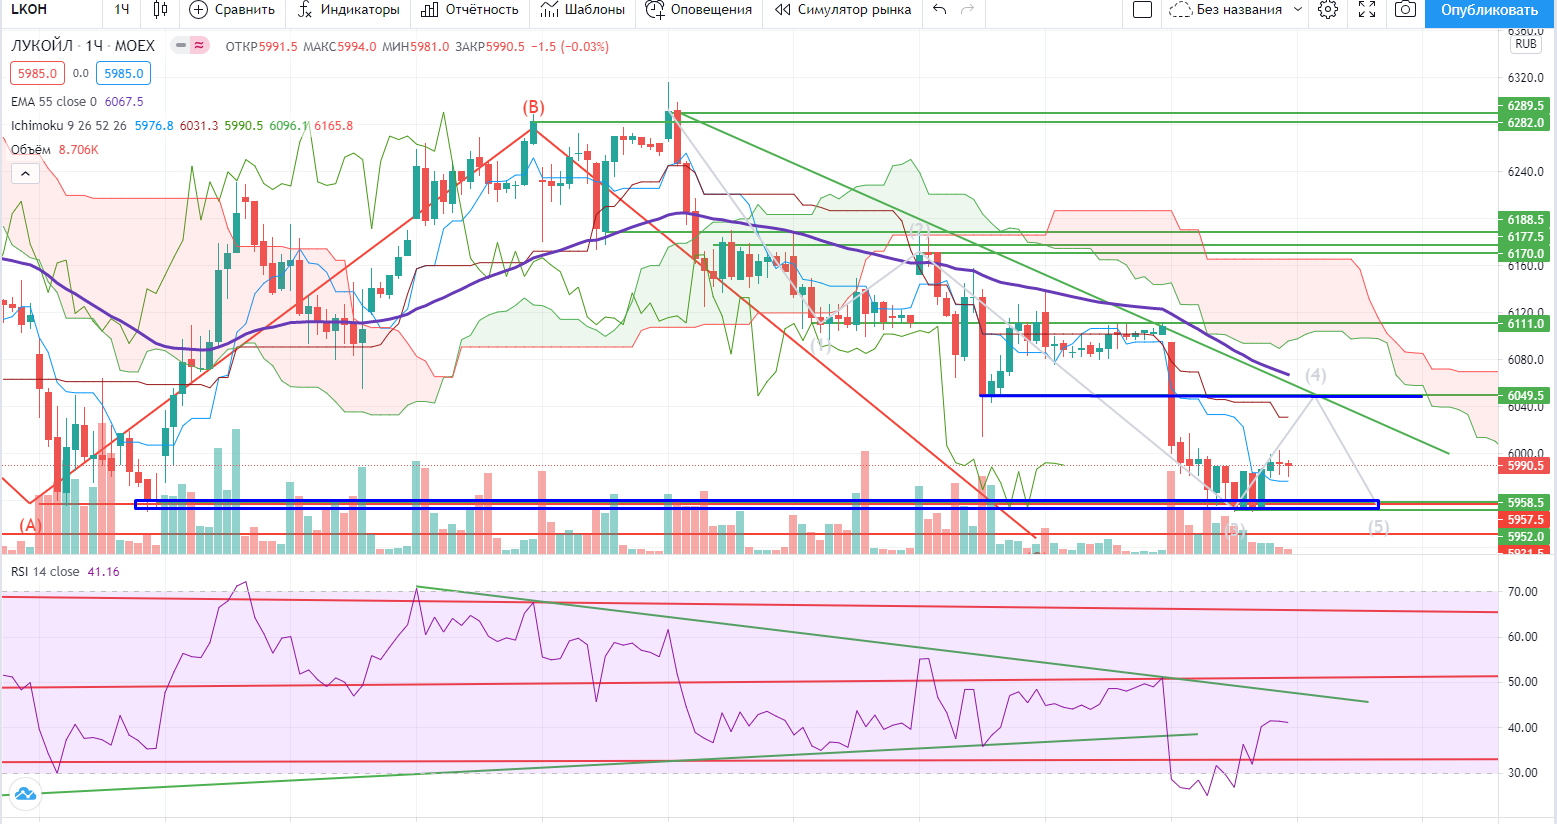This screenshot has width=1557, height=824.
Task: Take a chart snapshot with the camera icon
Action: [x=1405, y=10]
